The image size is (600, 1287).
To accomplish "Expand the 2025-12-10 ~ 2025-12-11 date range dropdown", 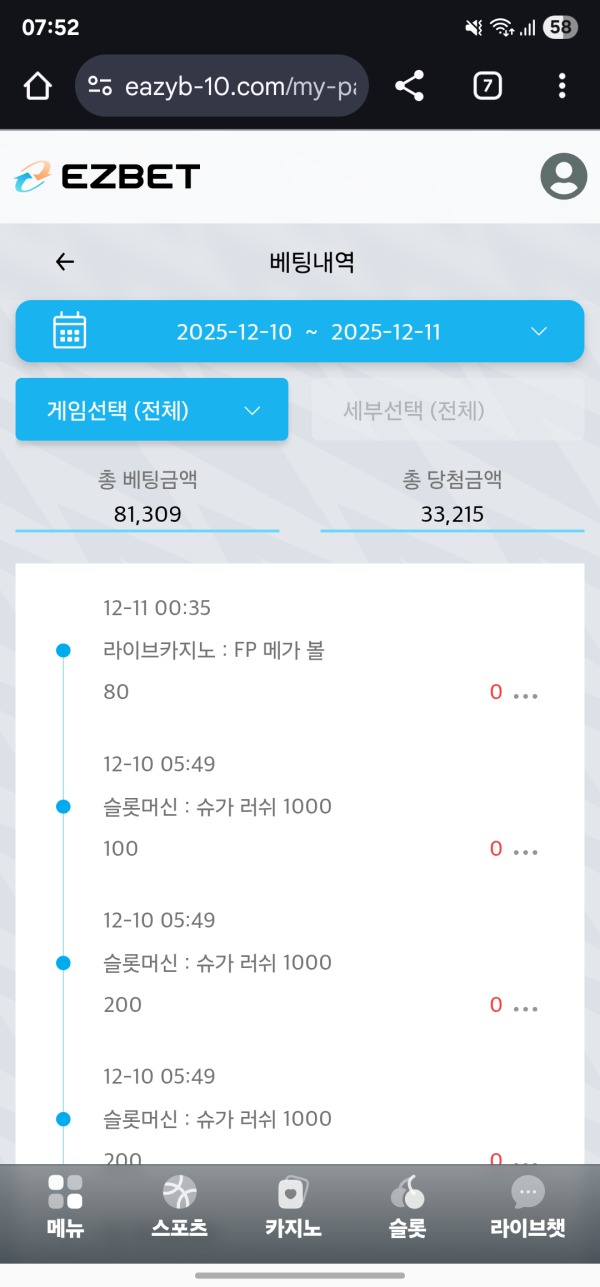I will click(300, 331).
